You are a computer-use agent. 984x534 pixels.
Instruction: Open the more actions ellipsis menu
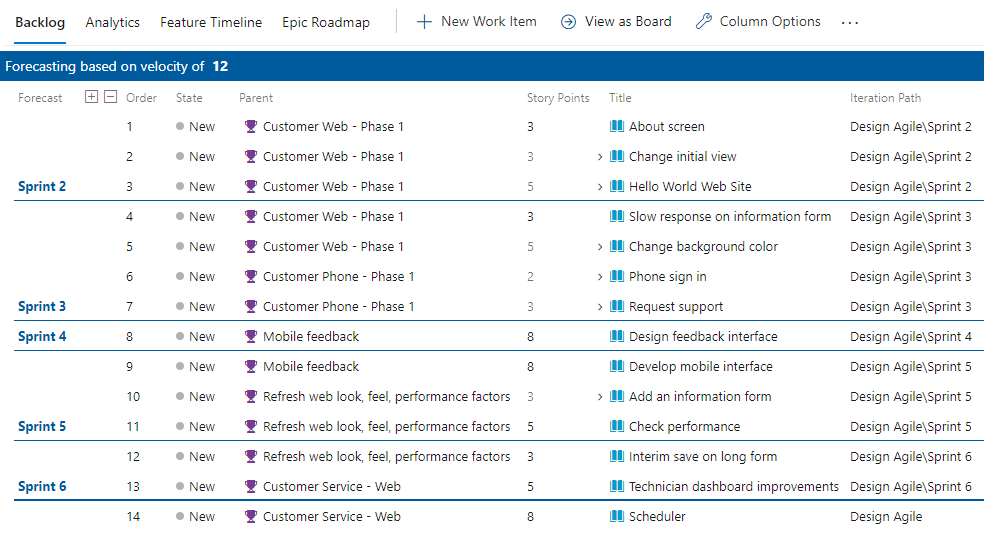click(850, 23)
